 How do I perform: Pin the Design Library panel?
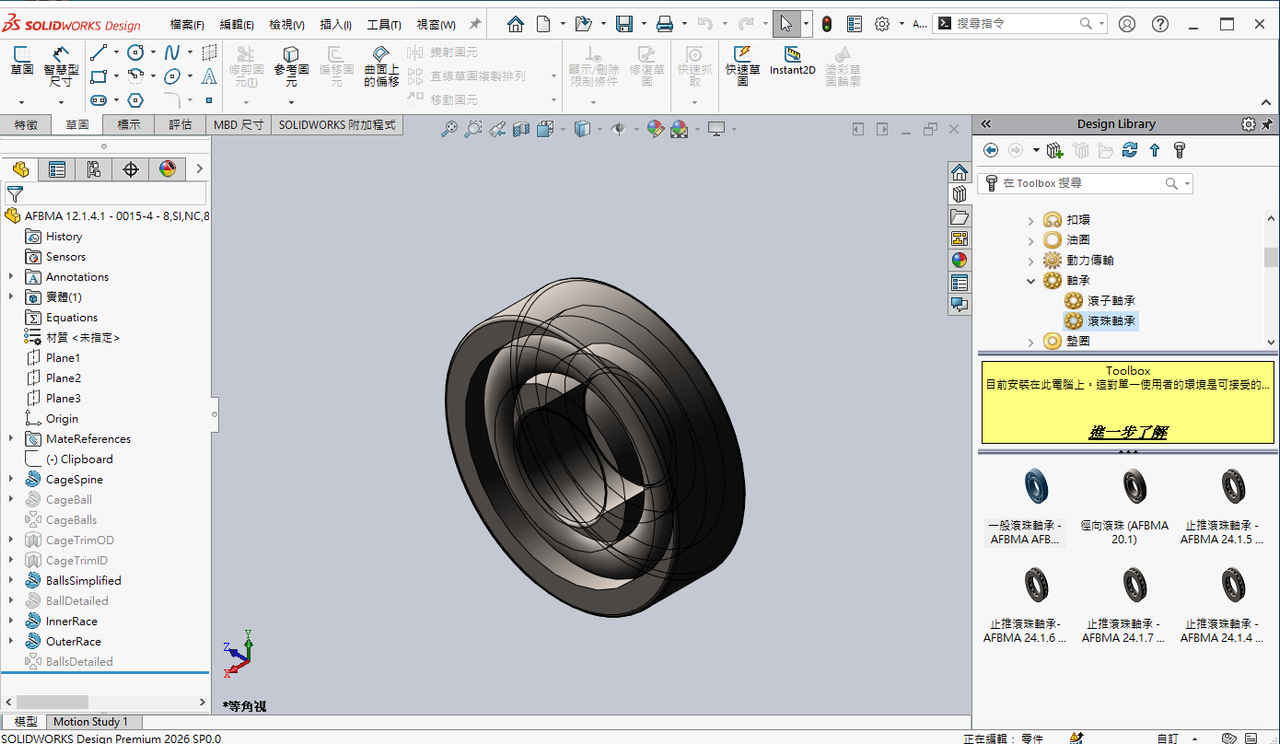pos(1268,124)
